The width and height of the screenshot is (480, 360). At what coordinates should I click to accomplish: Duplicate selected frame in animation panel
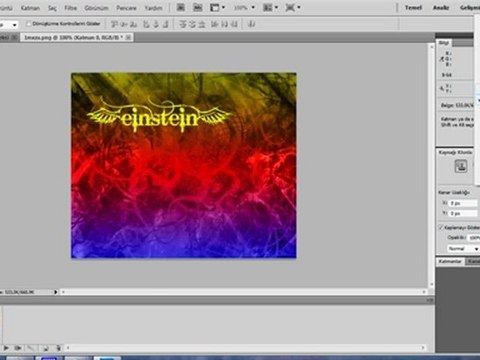pos(46,348)
